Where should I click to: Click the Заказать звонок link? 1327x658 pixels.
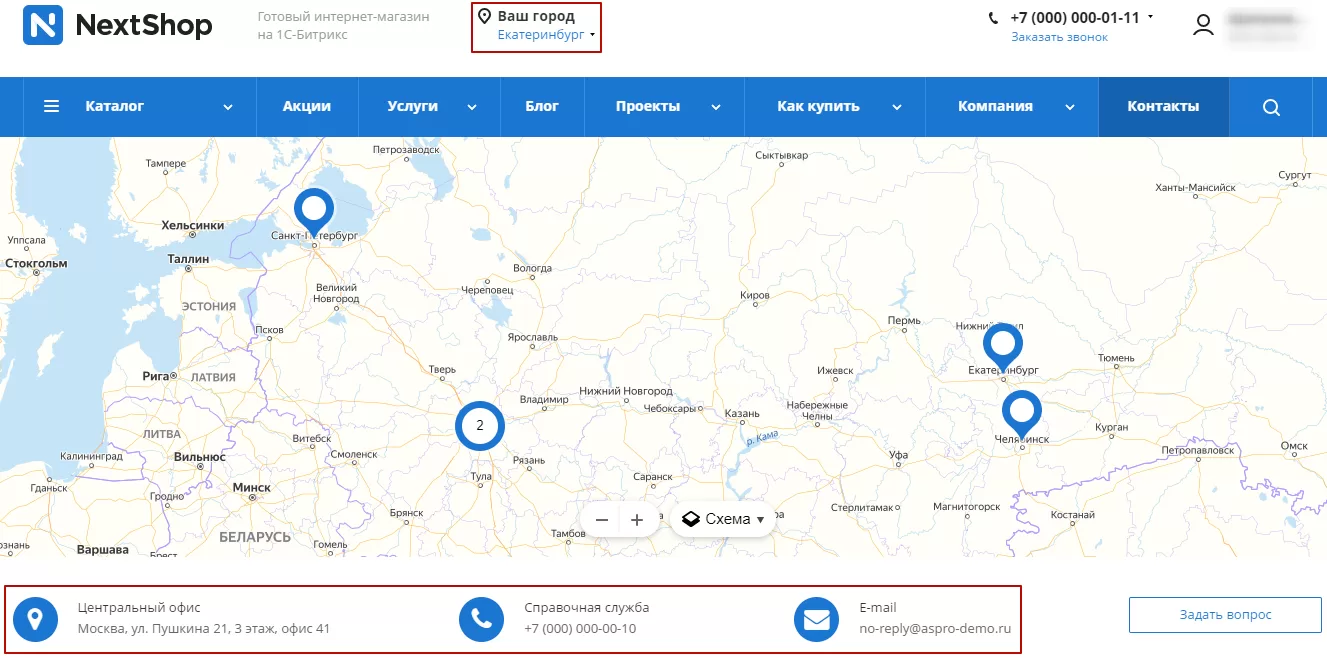(1060, 37)
